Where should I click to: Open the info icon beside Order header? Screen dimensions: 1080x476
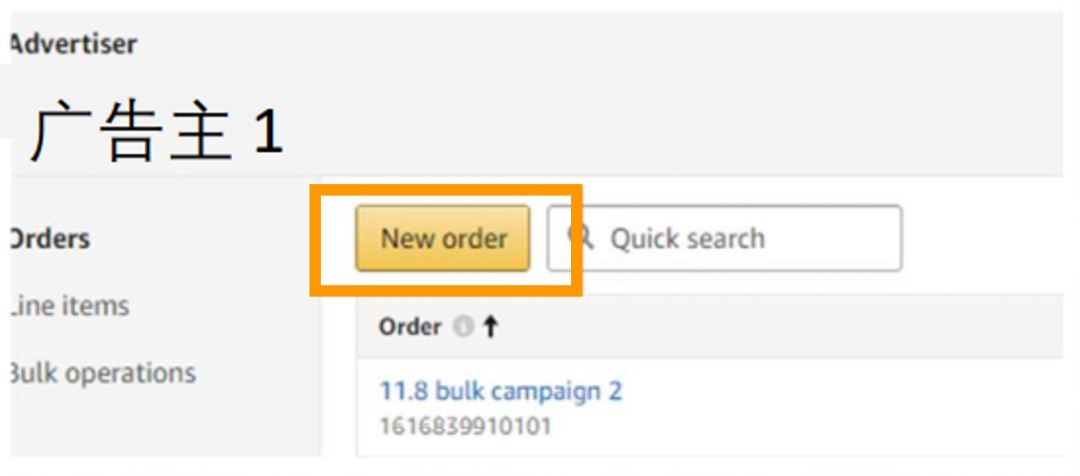click(464, 327)
